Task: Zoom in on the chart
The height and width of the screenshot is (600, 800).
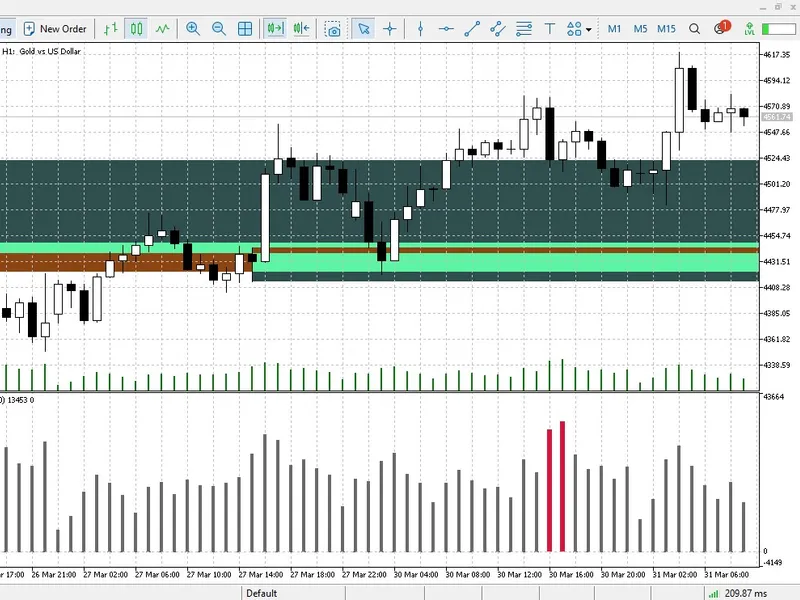Action: coord(193,29)
